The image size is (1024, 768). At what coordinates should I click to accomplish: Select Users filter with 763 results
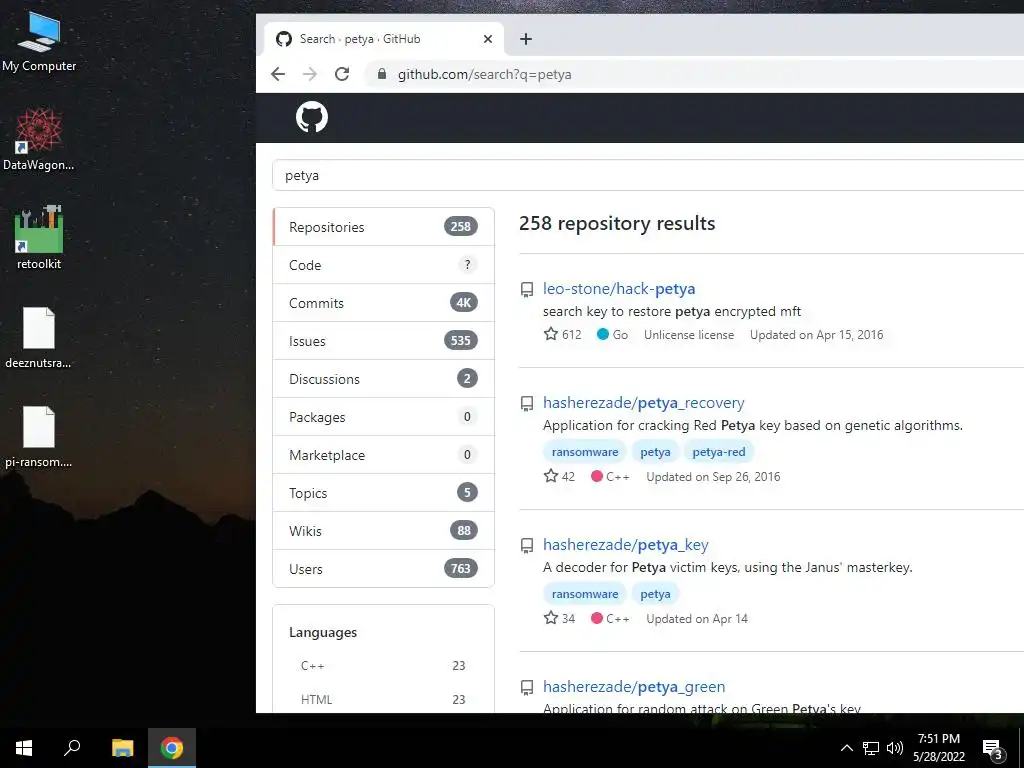click(383, 568)
